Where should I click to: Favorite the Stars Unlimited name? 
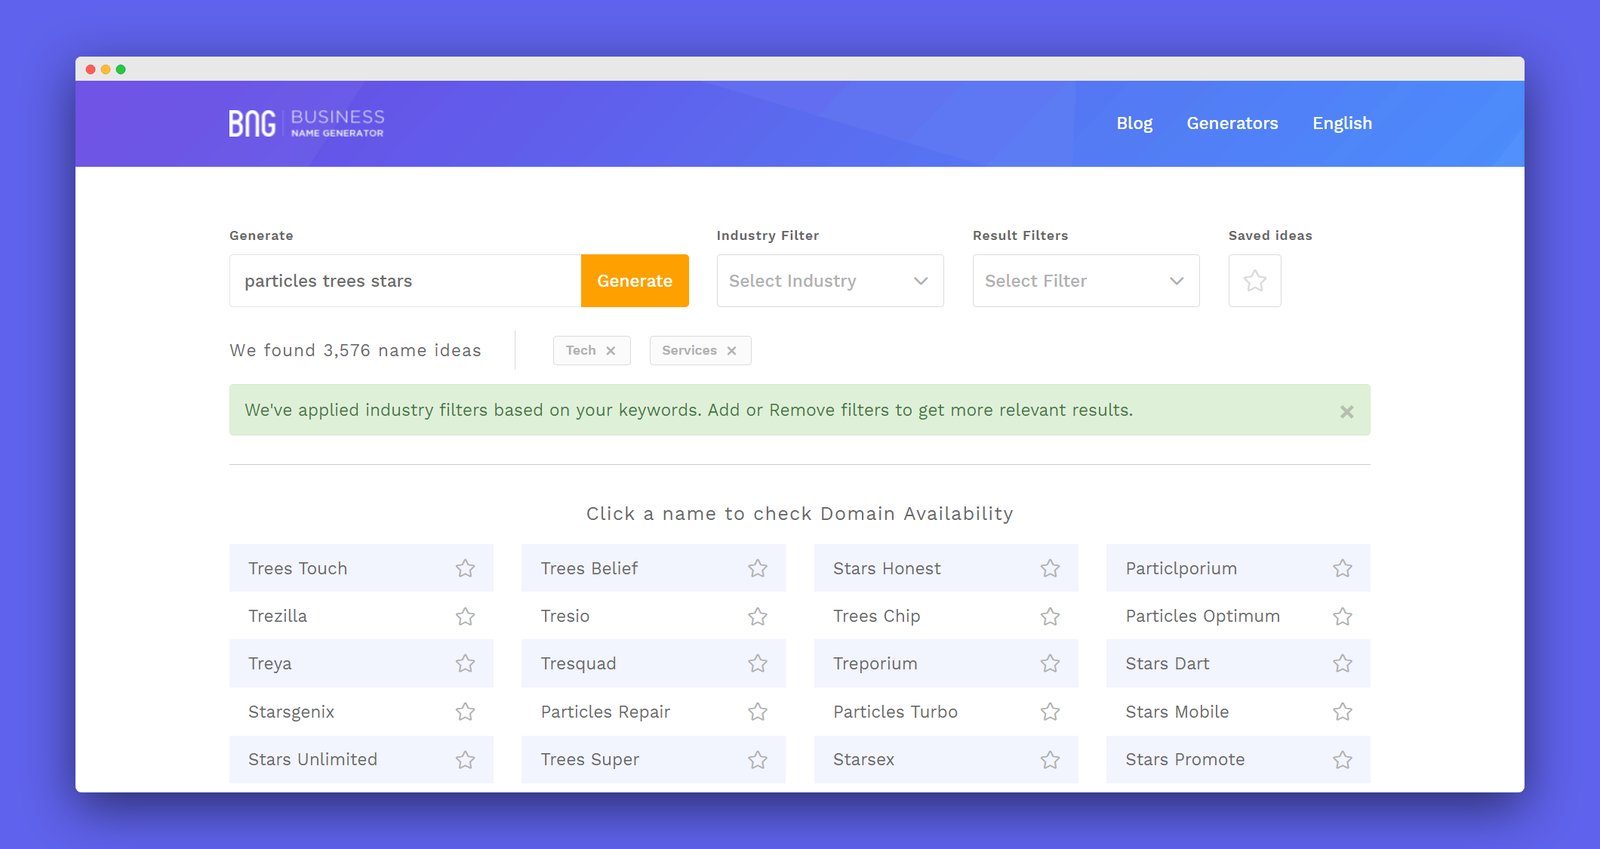465,759
